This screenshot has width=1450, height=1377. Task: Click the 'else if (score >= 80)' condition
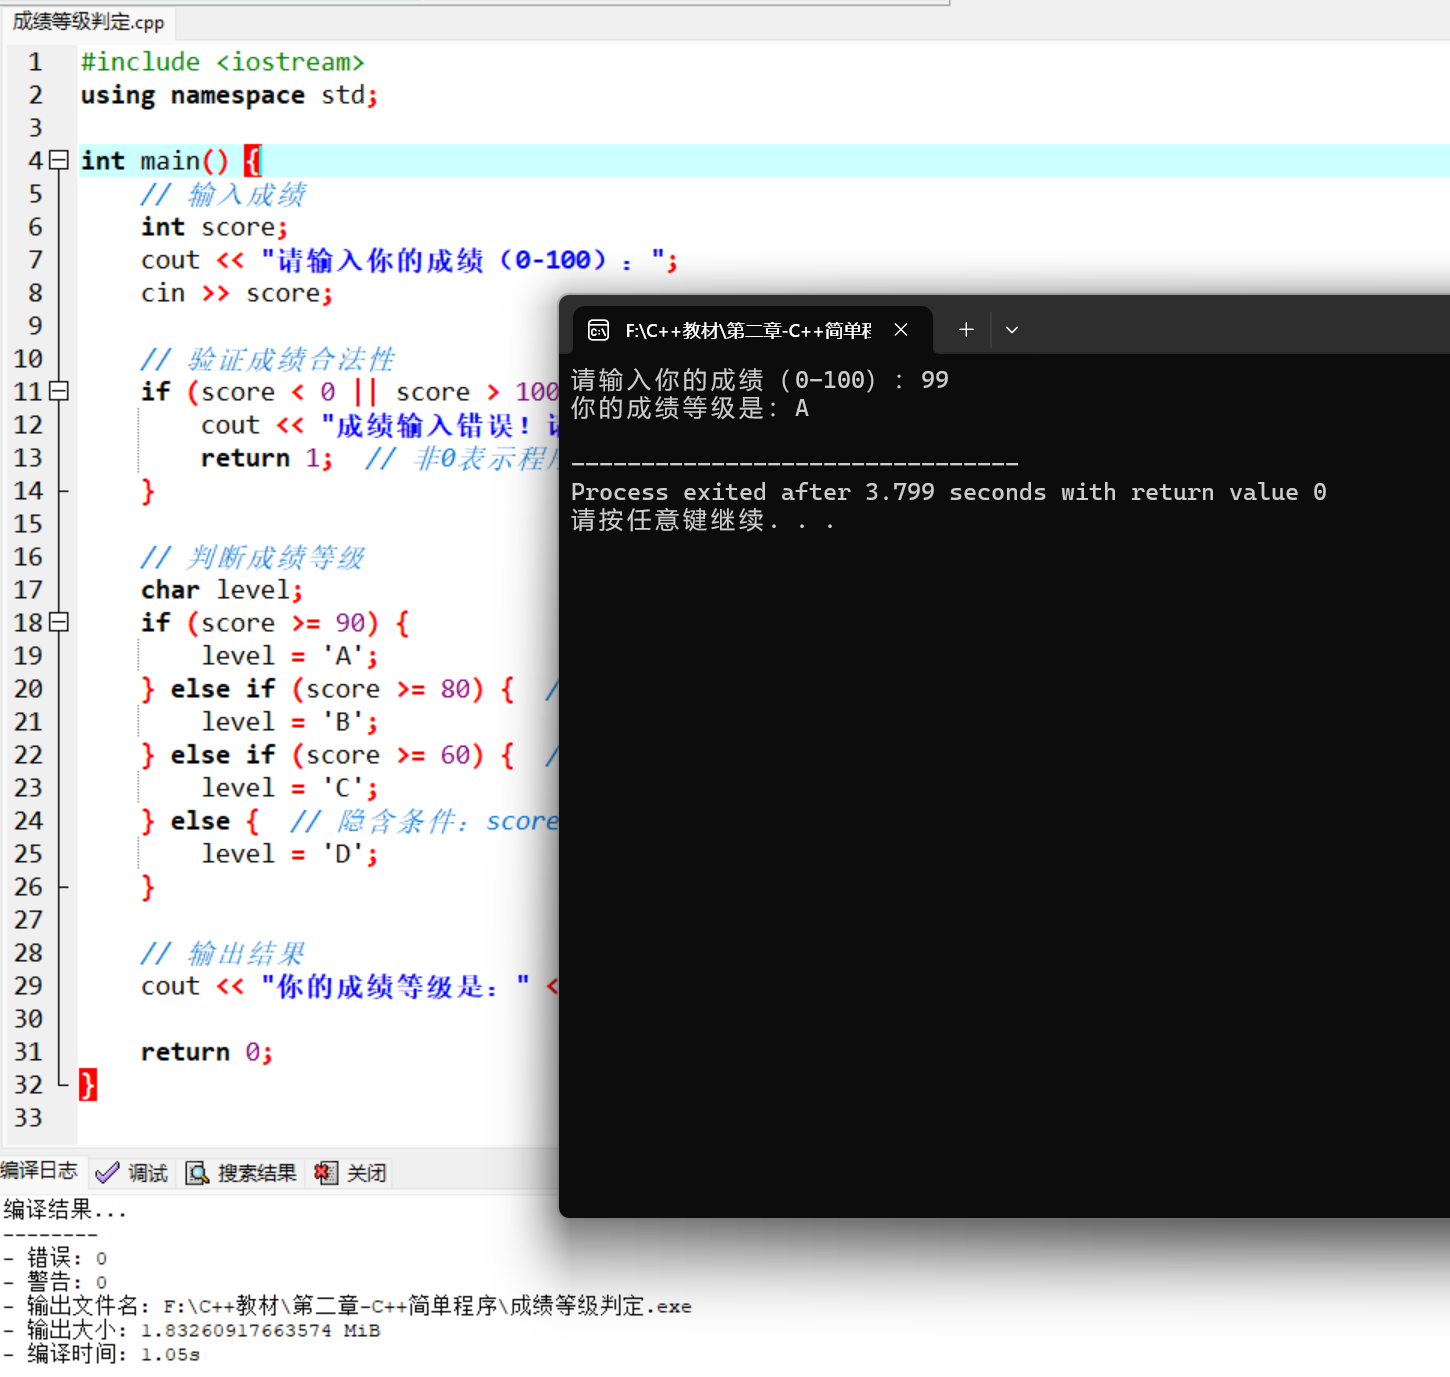pos(328,689)
